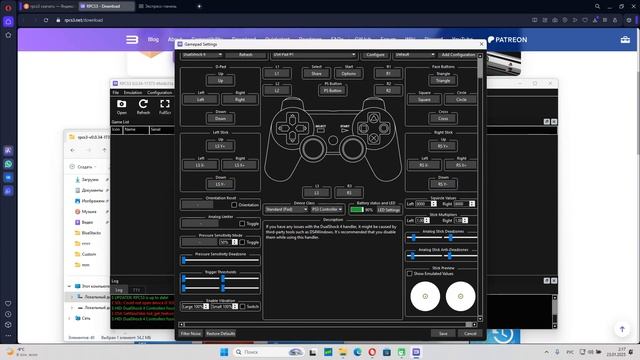Image resolution: width=640 pixels, height=360 pixels.
Task: Click the toolbox icon on RPCS3 site header
Action: (625, 40)
